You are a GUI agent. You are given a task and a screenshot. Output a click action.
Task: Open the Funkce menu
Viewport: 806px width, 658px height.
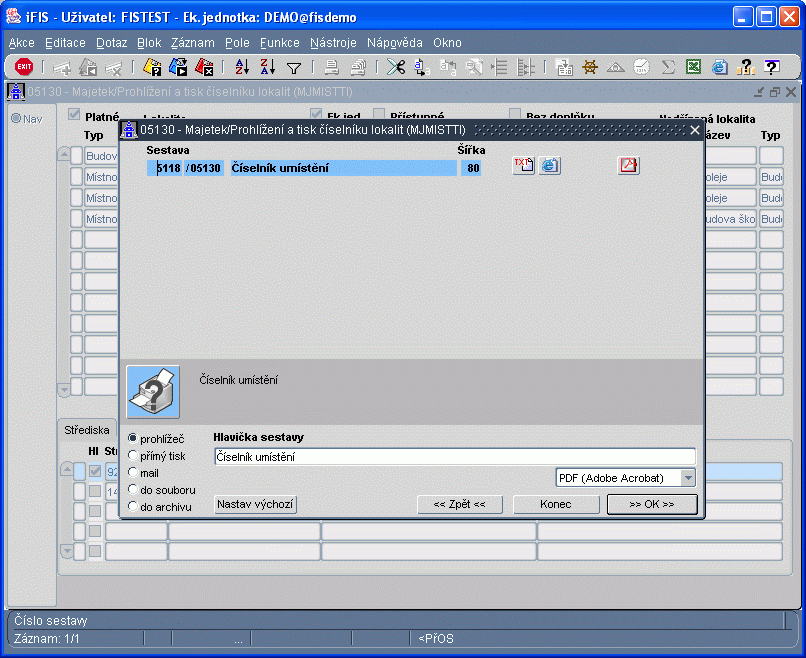[x=280, y=43]
